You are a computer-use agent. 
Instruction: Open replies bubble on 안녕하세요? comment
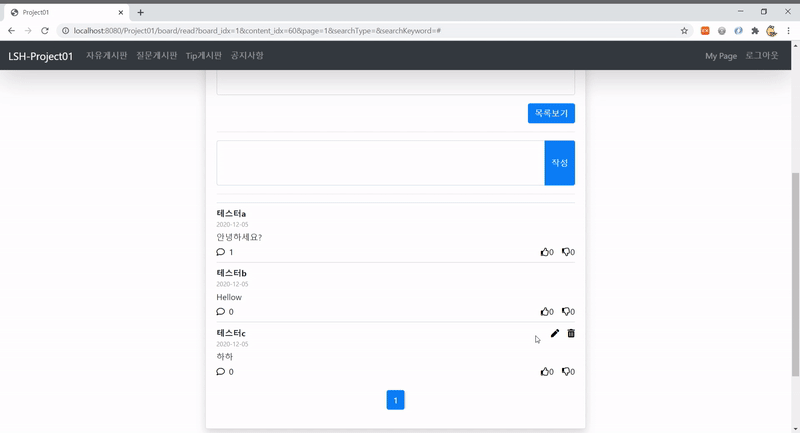click(x=220, y=252)
